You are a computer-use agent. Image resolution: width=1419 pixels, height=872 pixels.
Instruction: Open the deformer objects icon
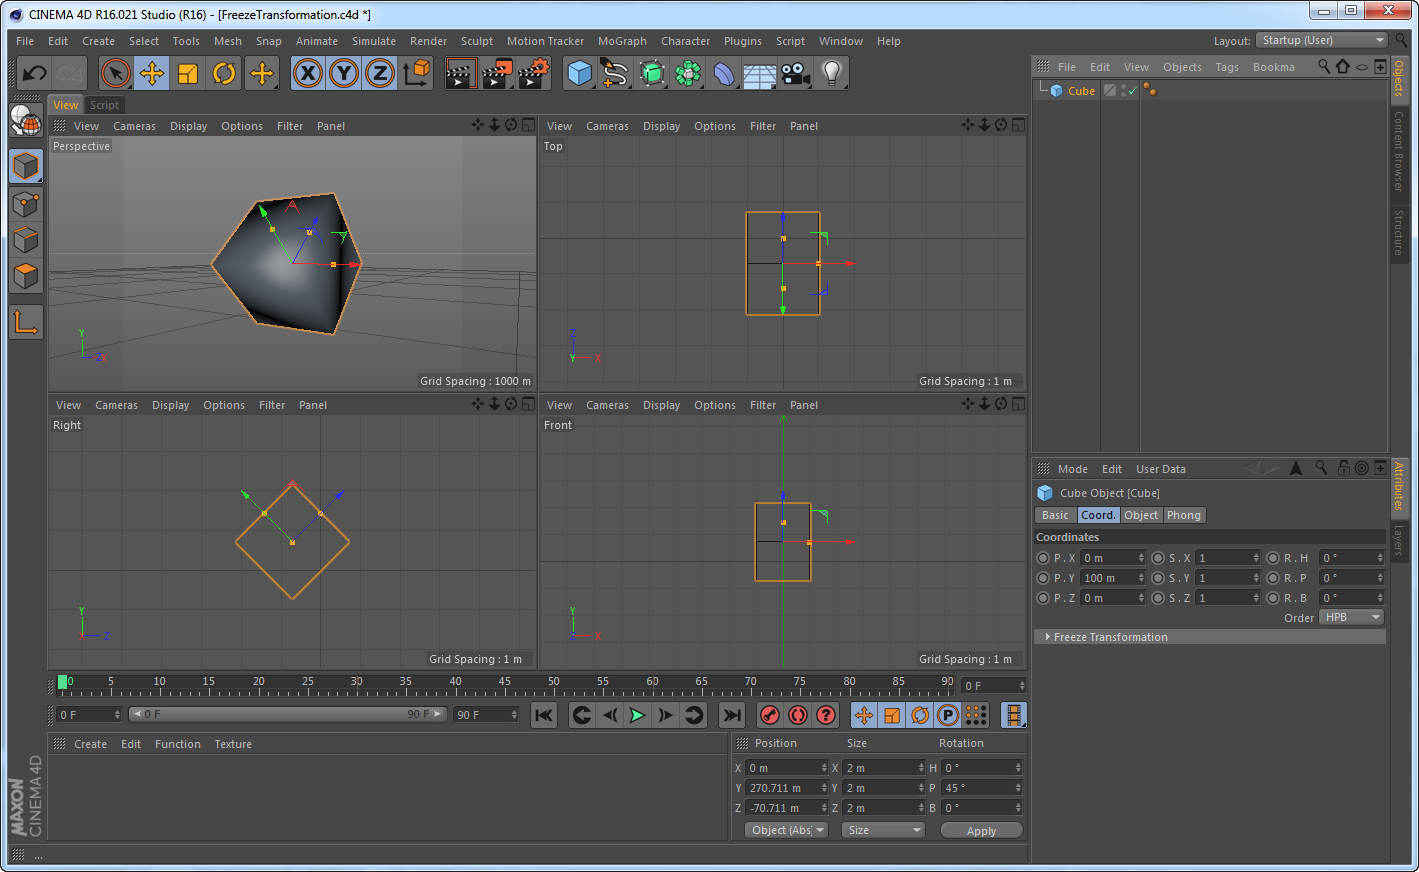(724, 73)
